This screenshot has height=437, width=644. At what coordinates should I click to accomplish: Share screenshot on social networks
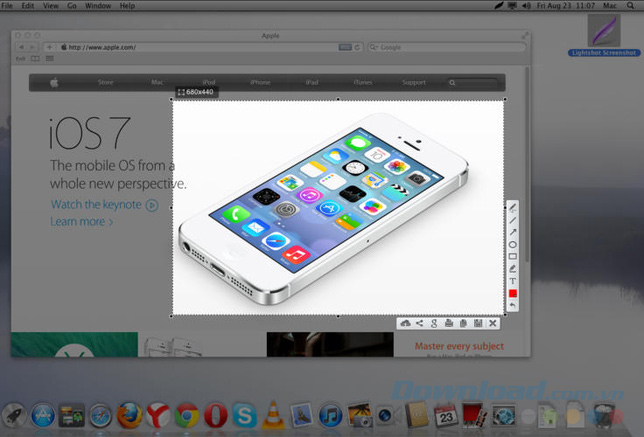point(419,323)
